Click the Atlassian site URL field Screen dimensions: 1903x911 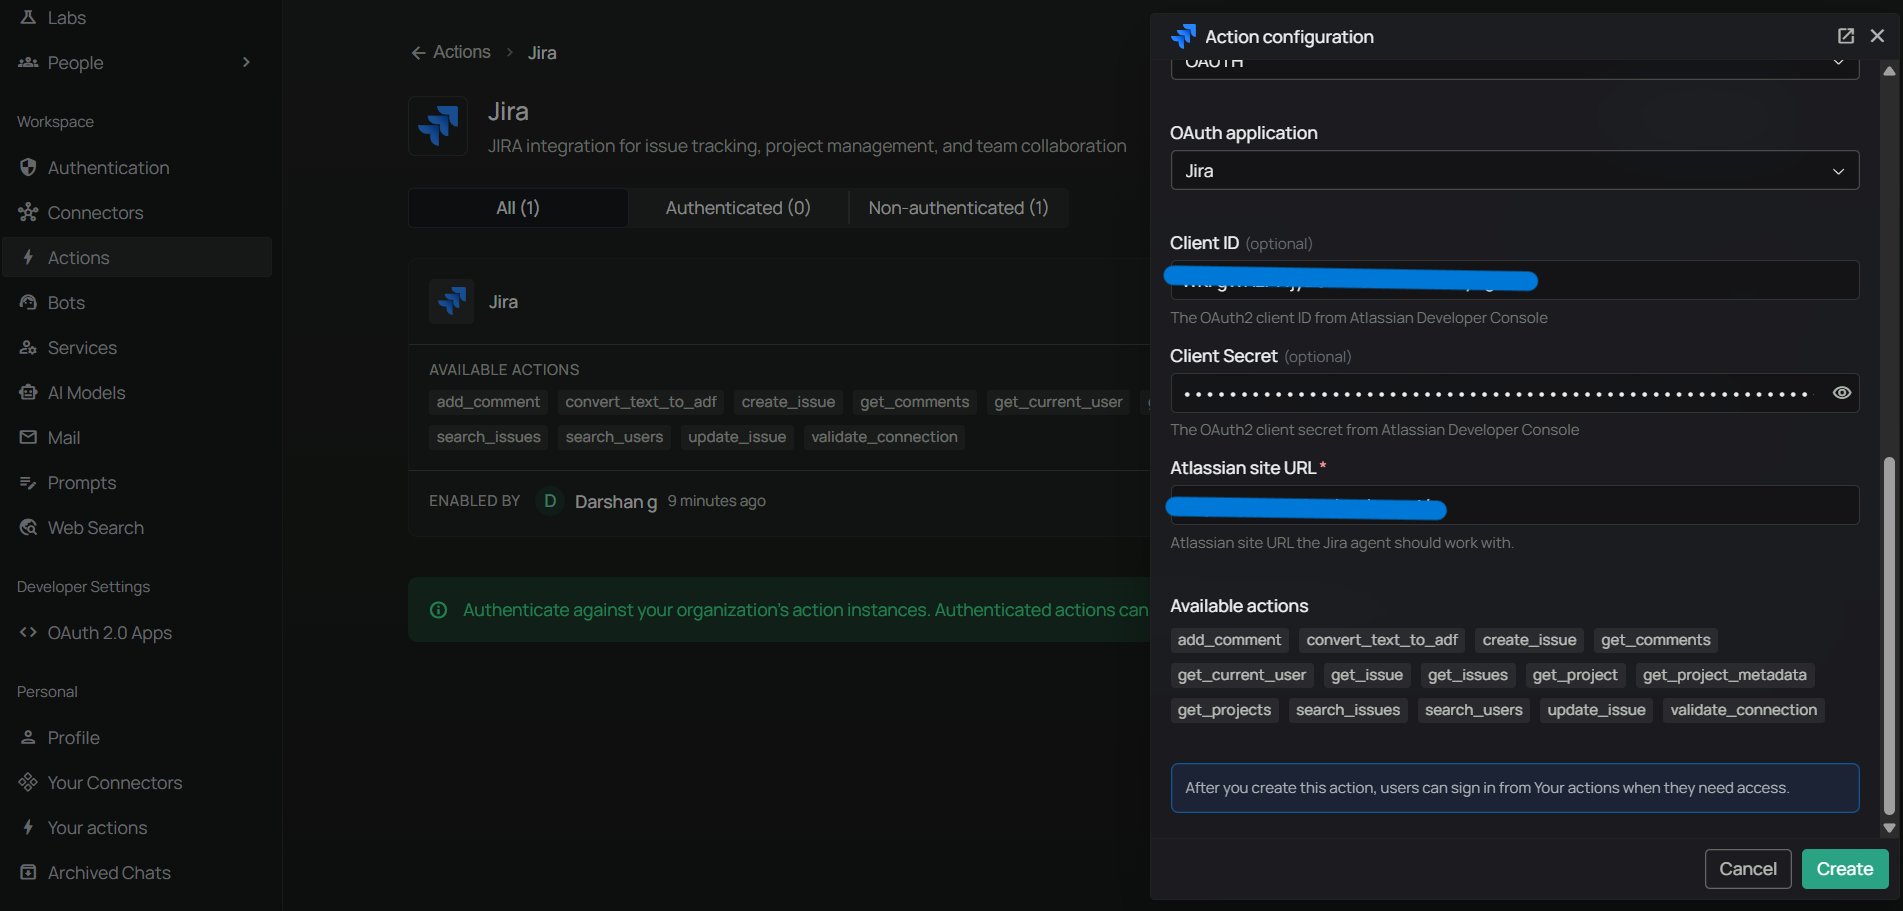tap(1514, 505)
